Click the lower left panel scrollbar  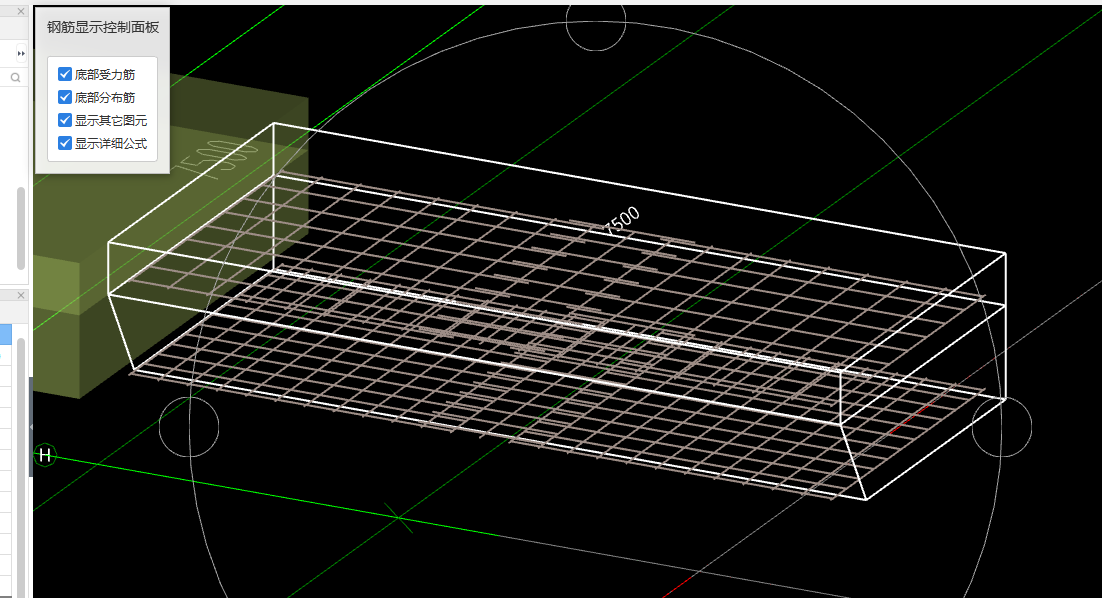(x=21, y=467)
